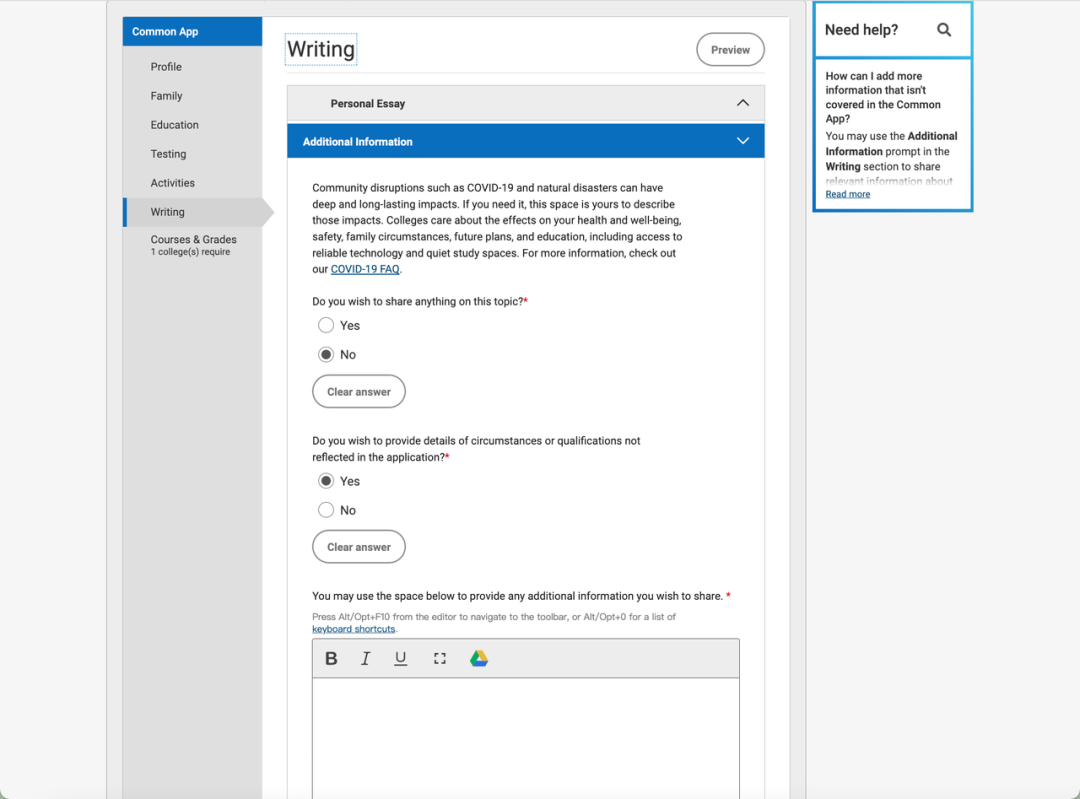Click the Need help search magnifier icon
Screen dimensions: 1080x799
pos(944,30)
